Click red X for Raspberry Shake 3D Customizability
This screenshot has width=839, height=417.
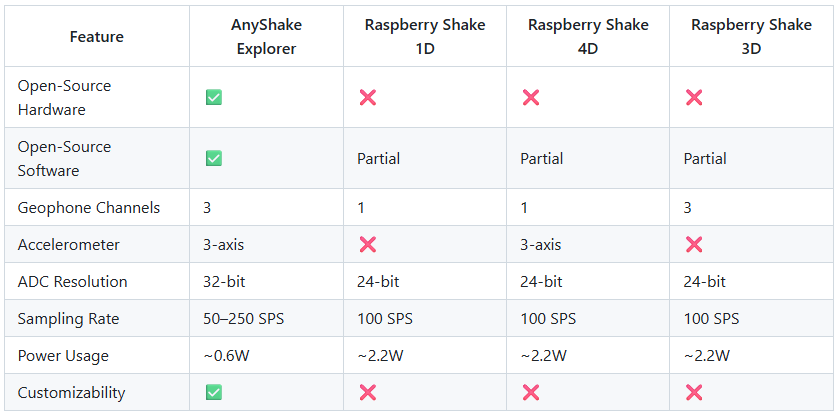tap(694, 392)
